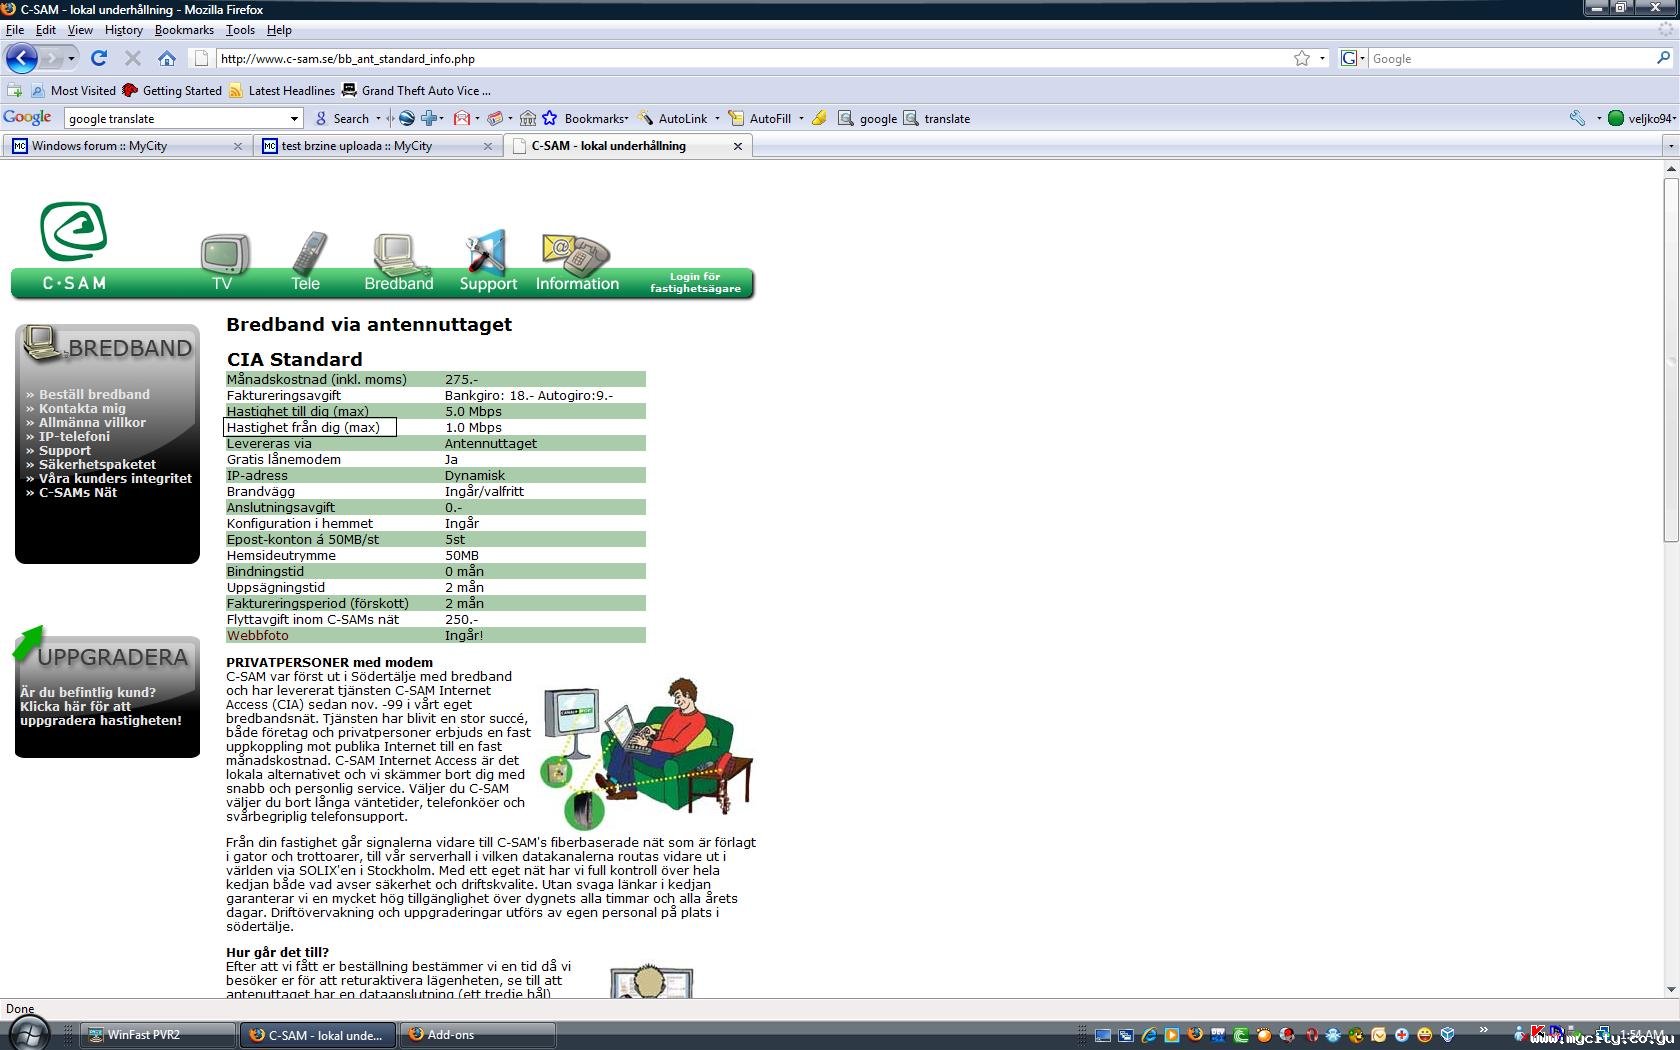Screen dimensions: 1680x1050
Task: Open the Latest Headlines feed bookmark
Action: (281, 90)
